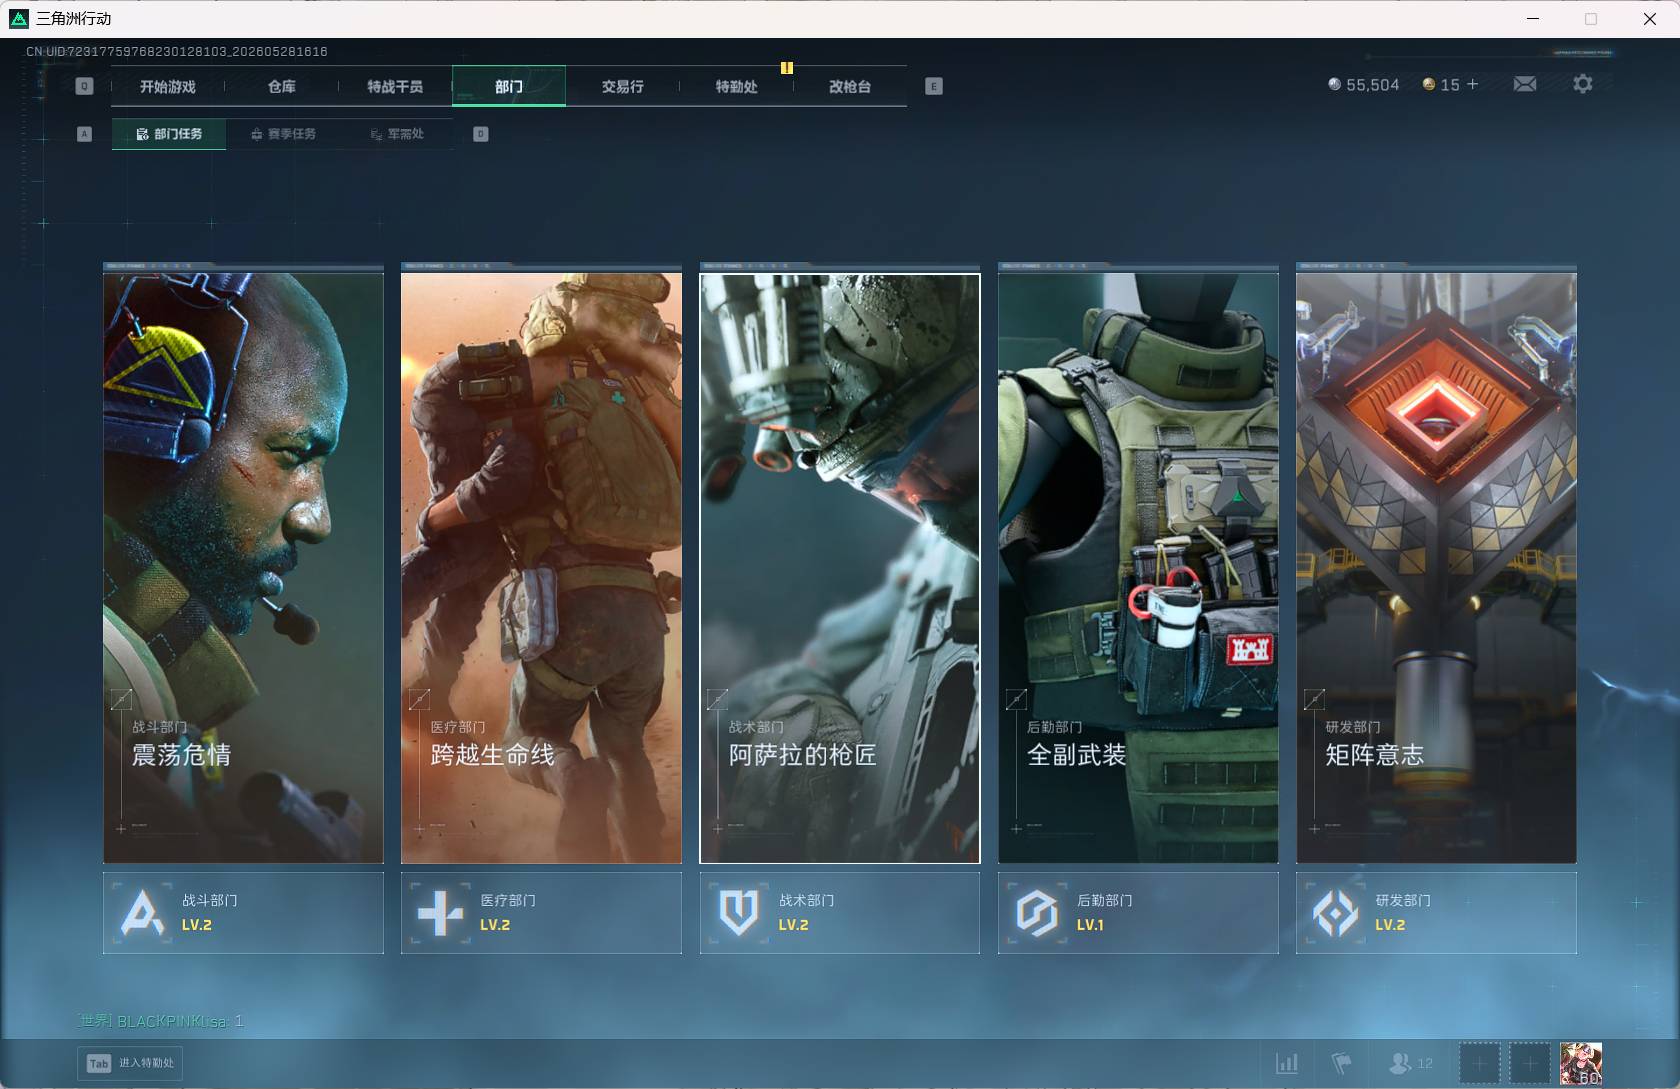
Task: Click corner arrow icon on 全副武装 card
Action: click(x=1016, y=699)
